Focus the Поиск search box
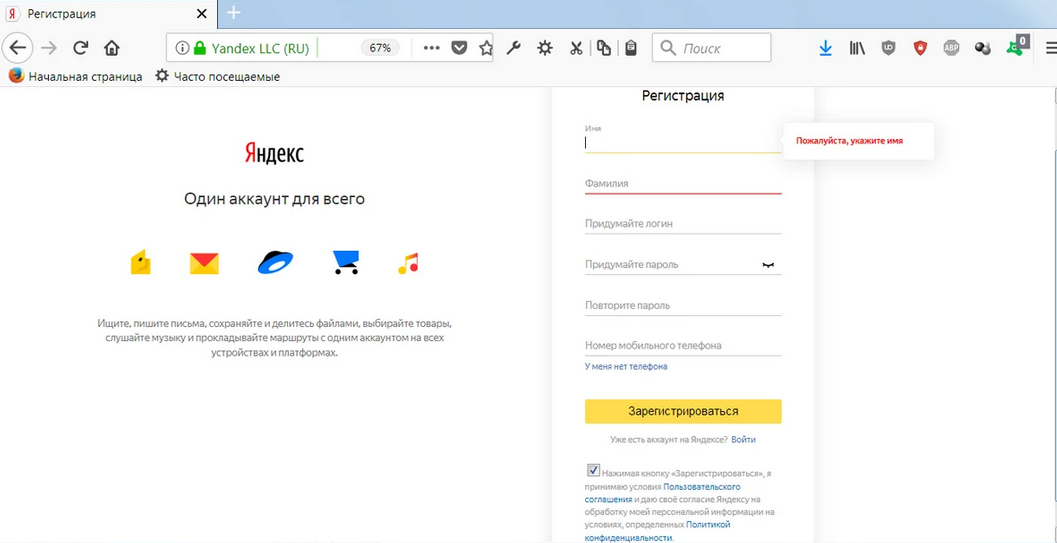Screen dimensions: 1057x543 click(712, 48)
